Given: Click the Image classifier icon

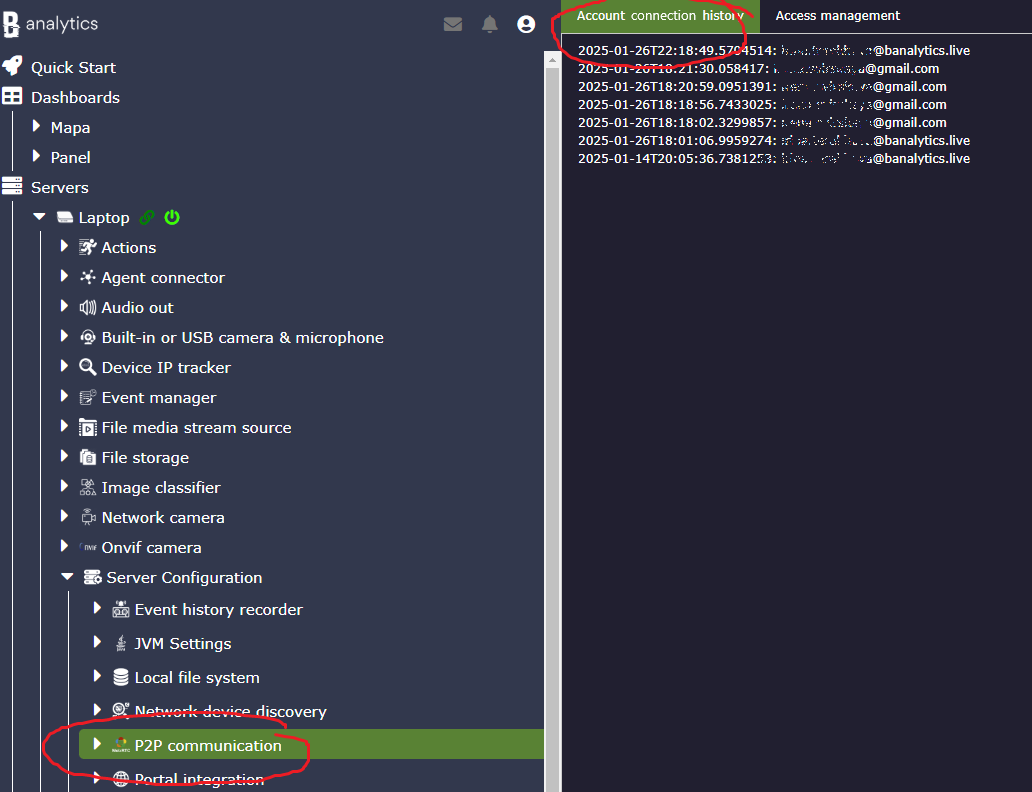Looking at the screenshot, I should [x=88, y=487].
